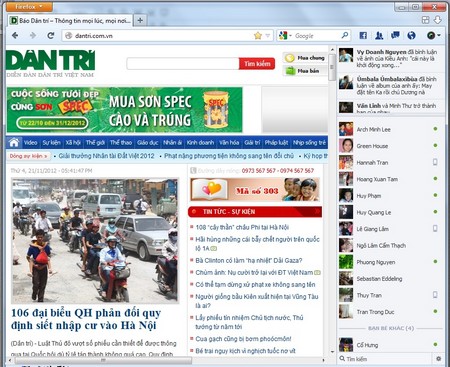Open the URL bar history dropdown arrow

268,35
